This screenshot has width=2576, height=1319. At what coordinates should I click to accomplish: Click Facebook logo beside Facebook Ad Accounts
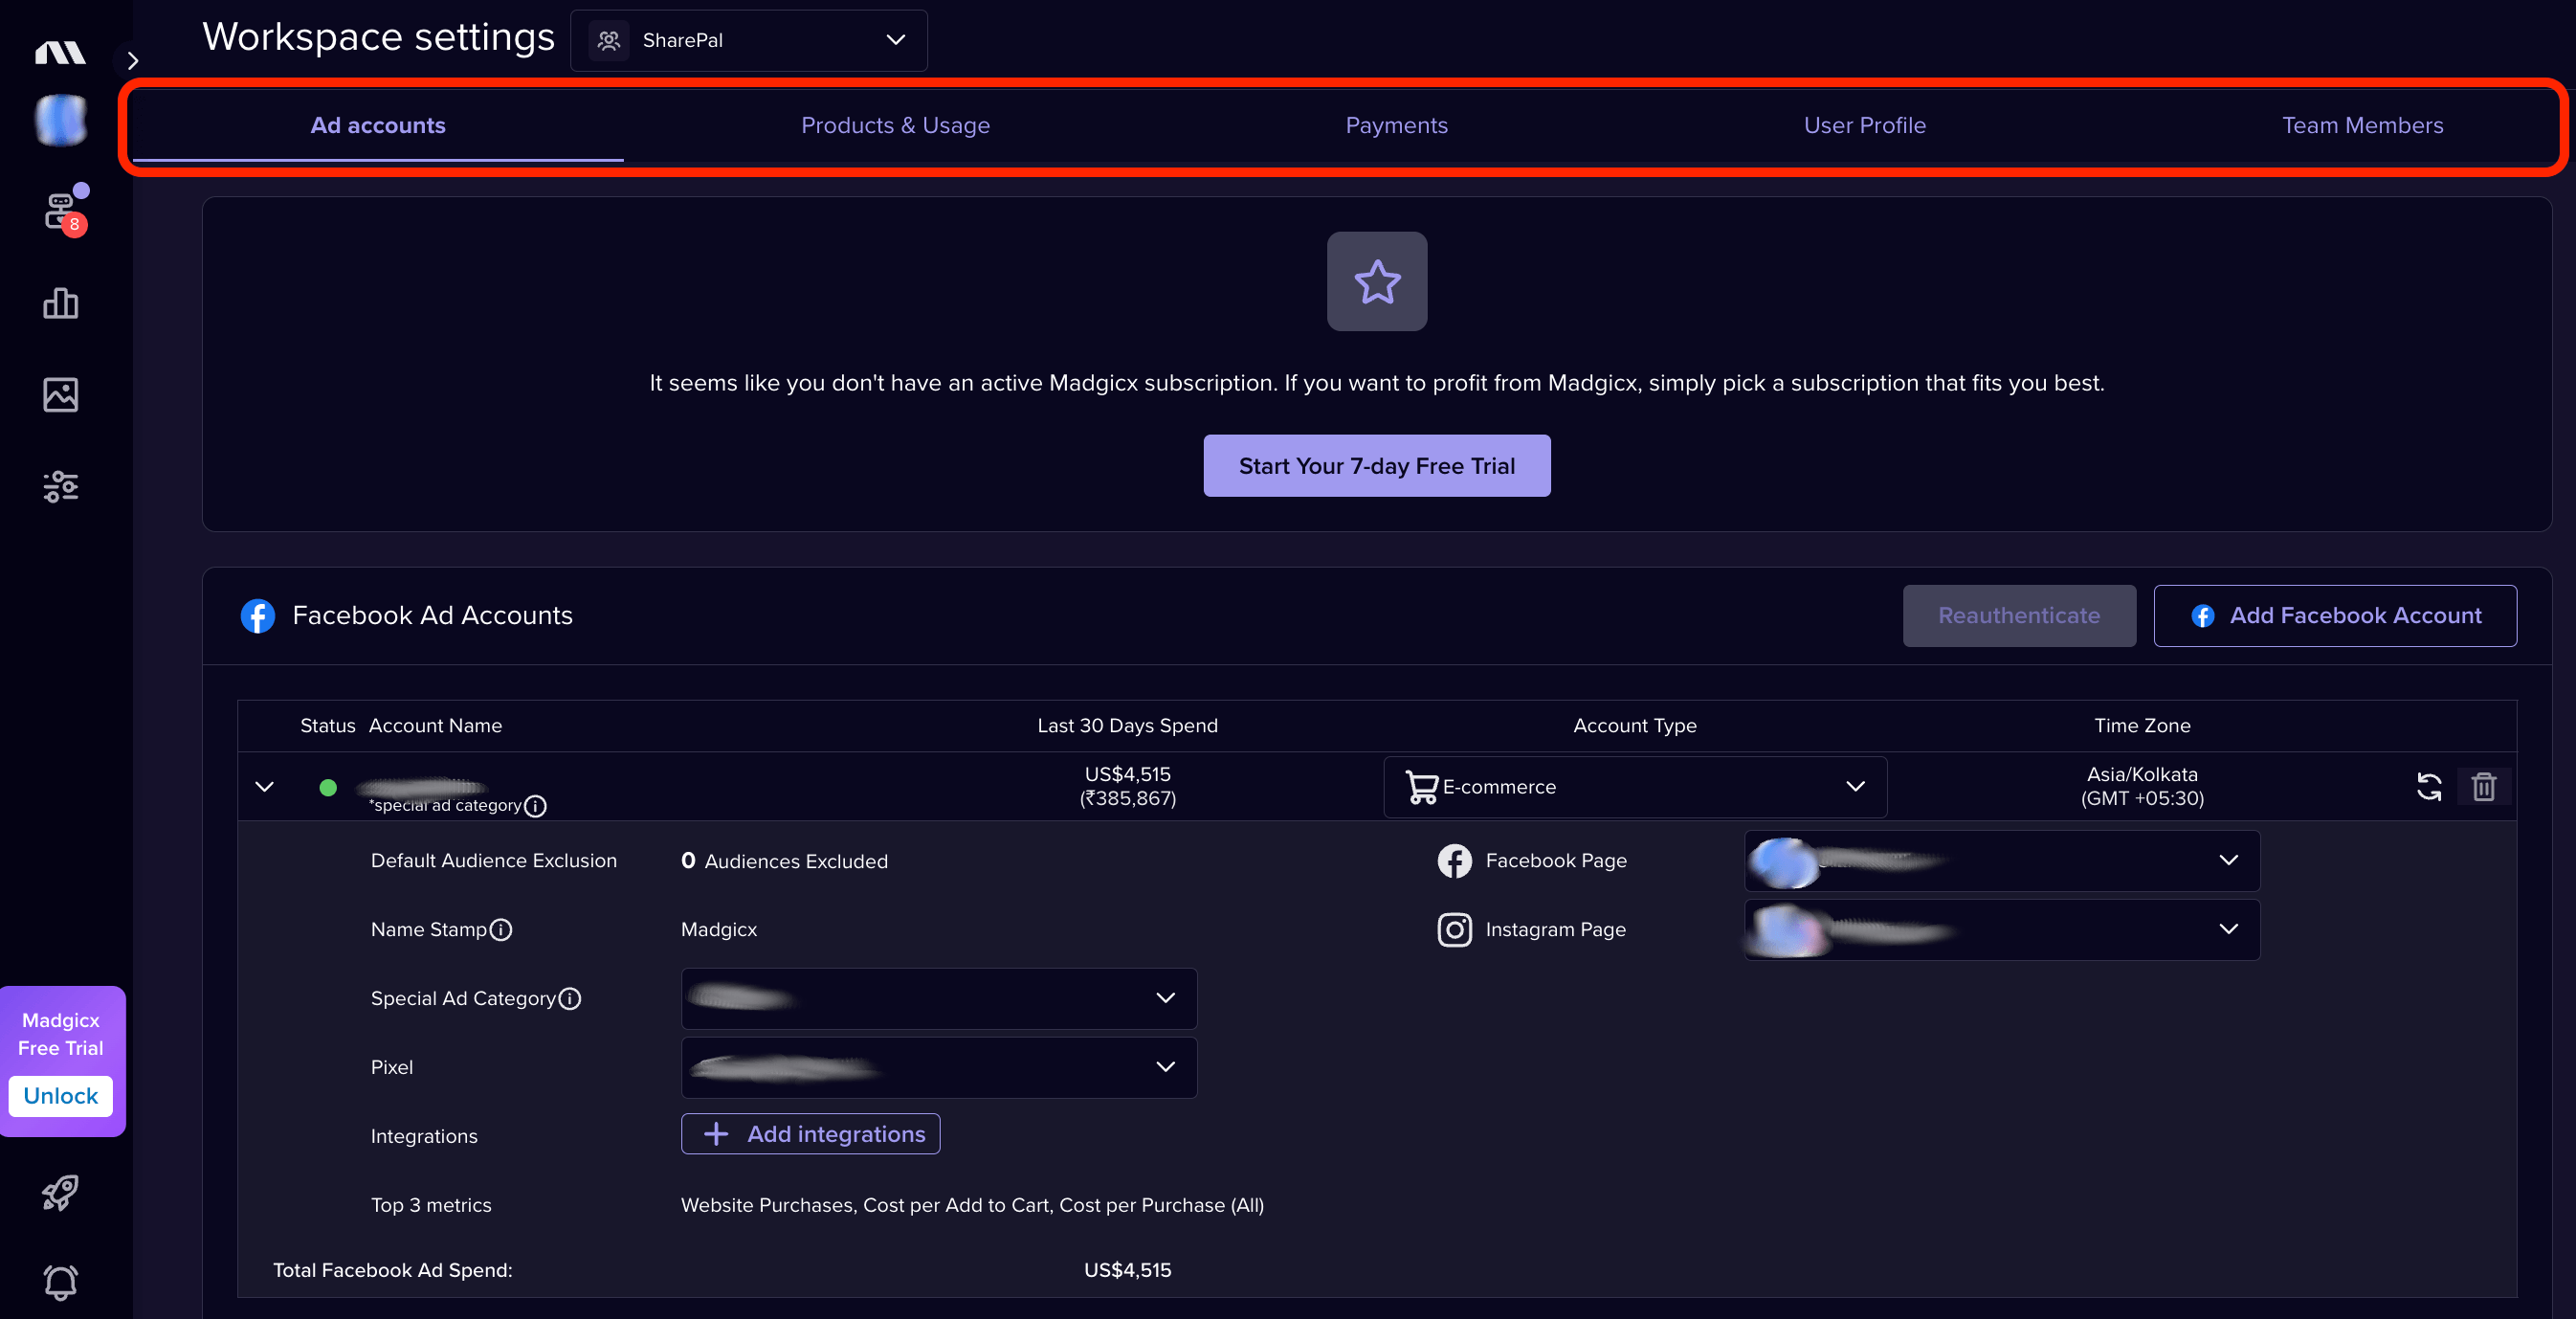[x=258, y=616]
